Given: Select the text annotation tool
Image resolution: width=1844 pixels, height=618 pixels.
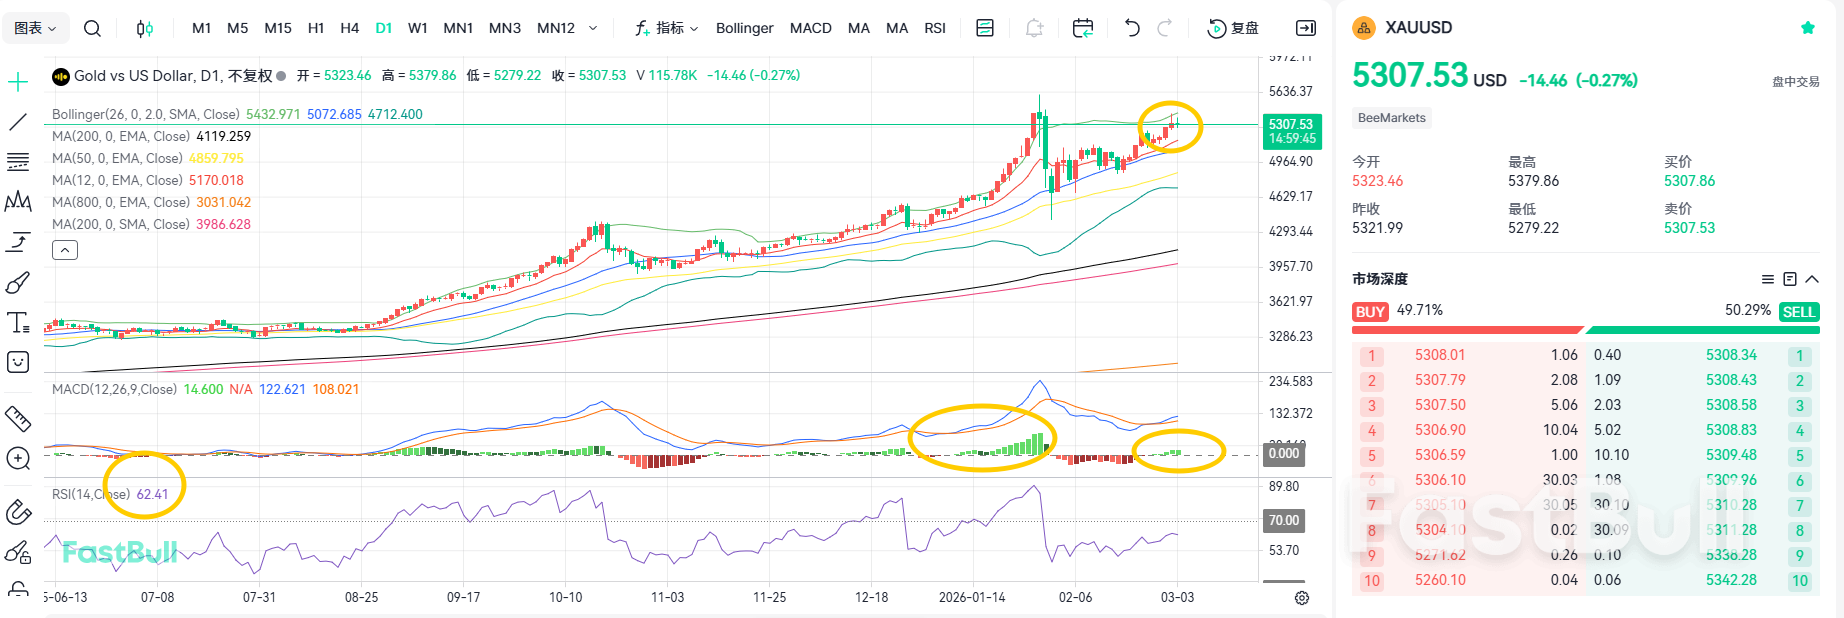Looking at the screenshot, I should coord(18,322).
